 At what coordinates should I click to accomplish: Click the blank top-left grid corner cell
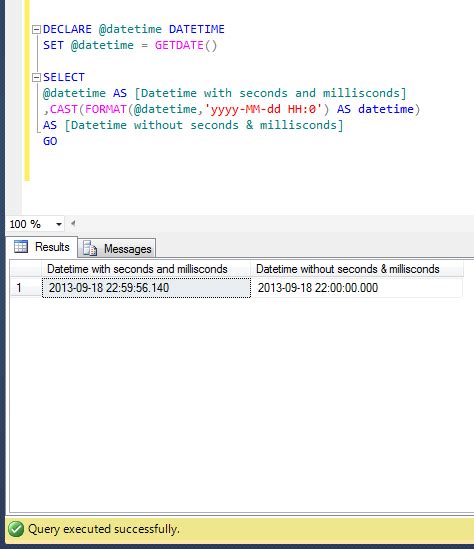pos(26,269)
